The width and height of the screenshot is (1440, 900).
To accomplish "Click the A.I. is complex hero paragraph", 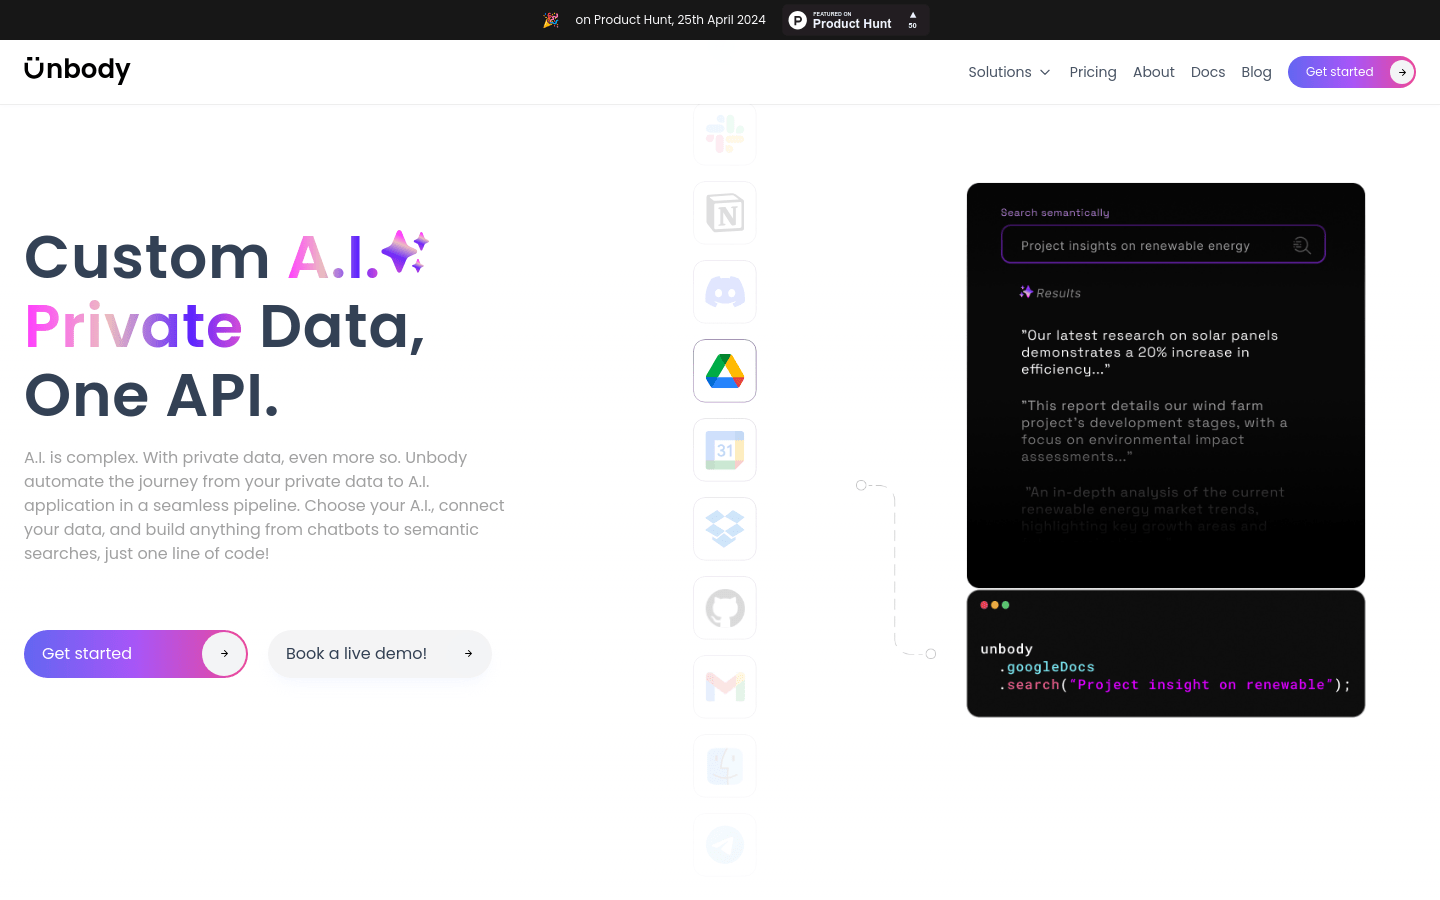I will point(264,505).
